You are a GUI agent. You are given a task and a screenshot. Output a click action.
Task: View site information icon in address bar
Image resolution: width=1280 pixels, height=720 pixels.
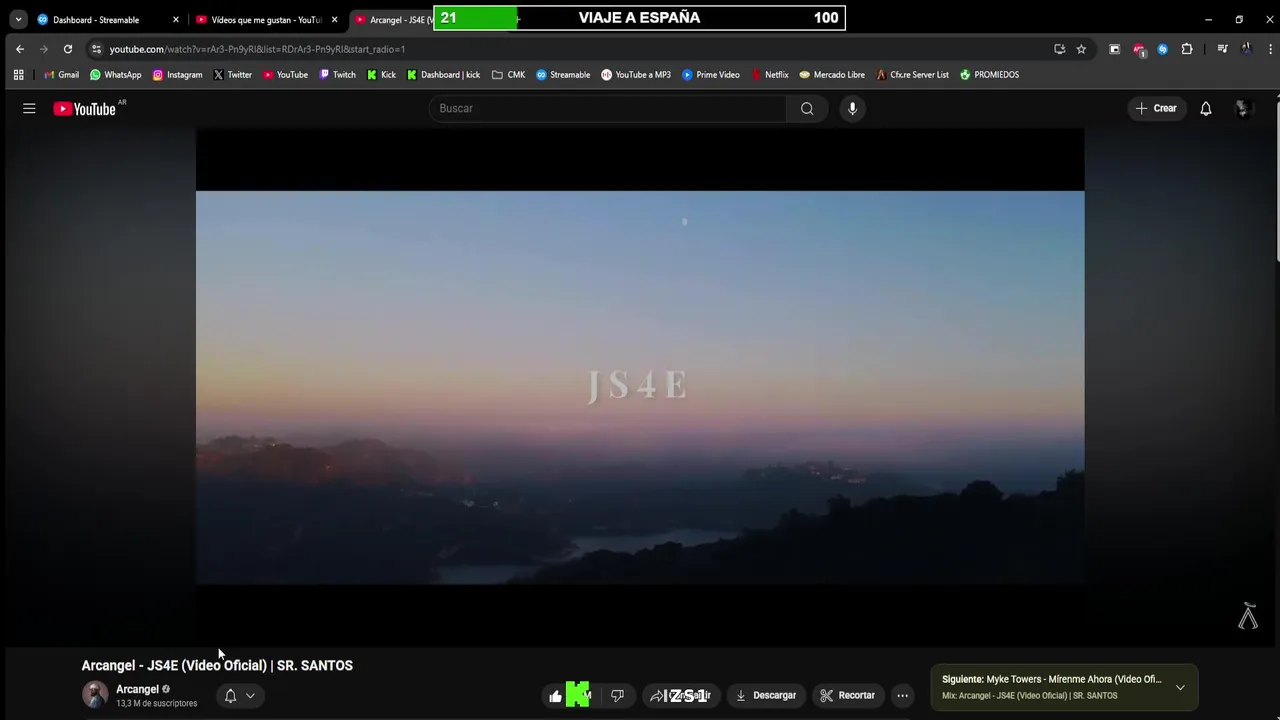point(96,49)
